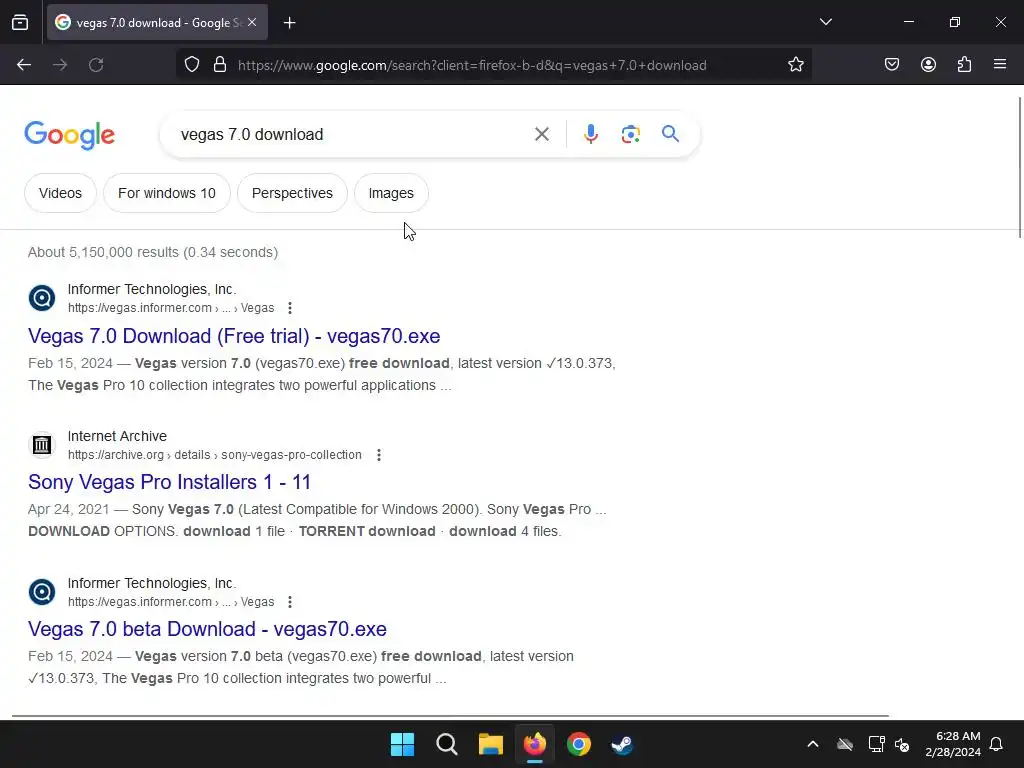Open Steam from taskbar
1024x768 pixels.
pos(622,744)
